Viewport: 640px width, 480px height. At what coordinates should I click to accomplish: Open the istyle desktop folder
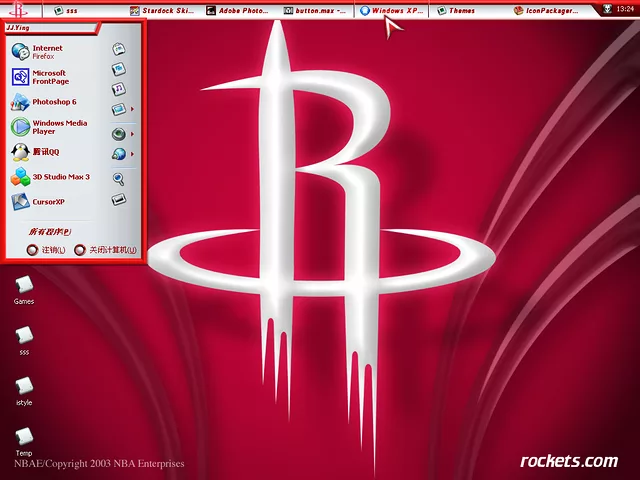coord(24,388)
